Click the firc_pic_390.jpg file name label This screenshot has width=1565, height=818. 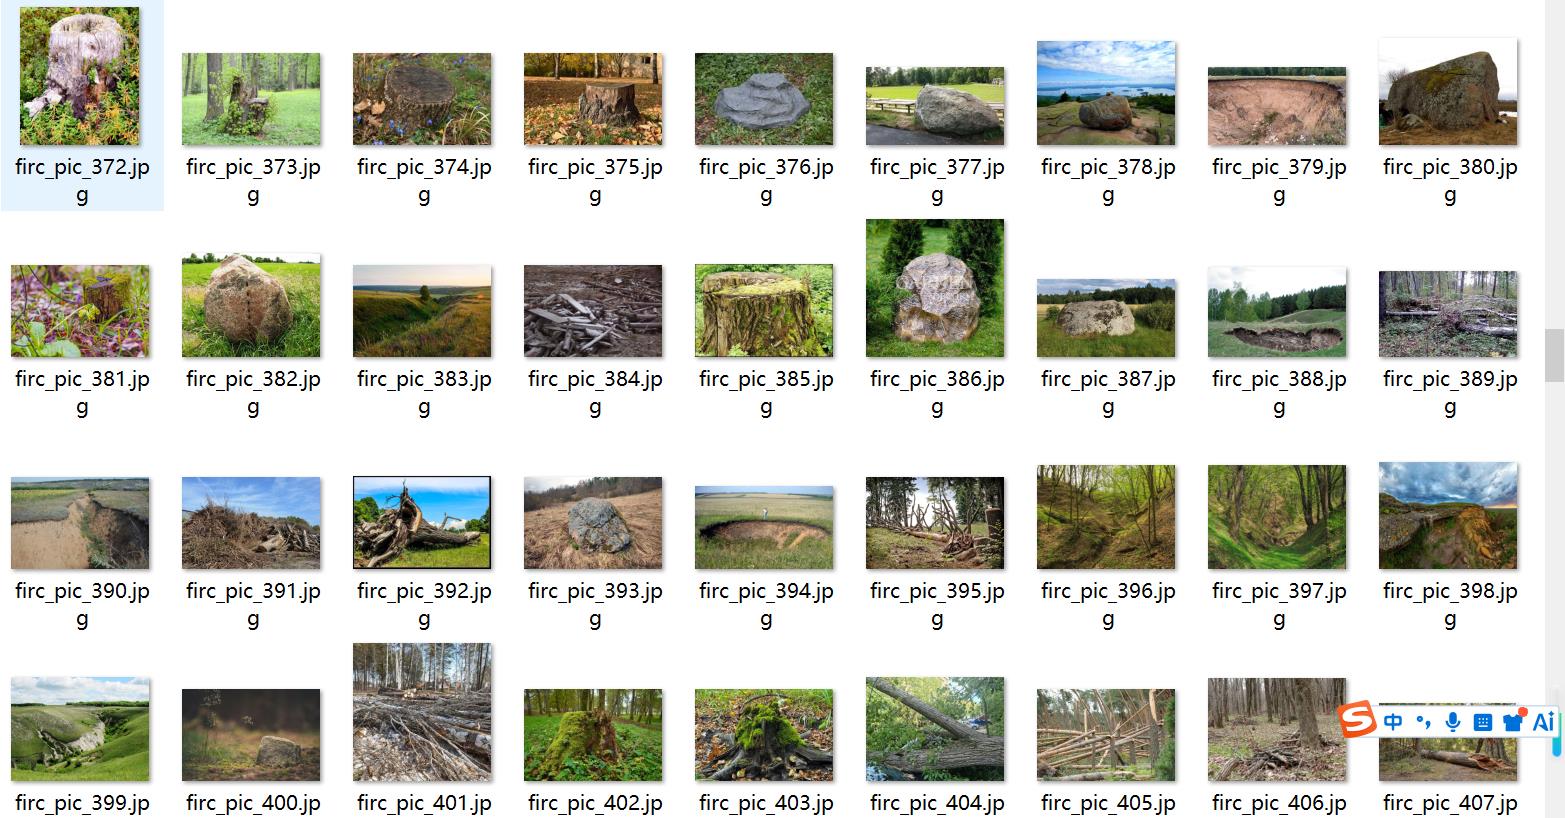point(82,605)
